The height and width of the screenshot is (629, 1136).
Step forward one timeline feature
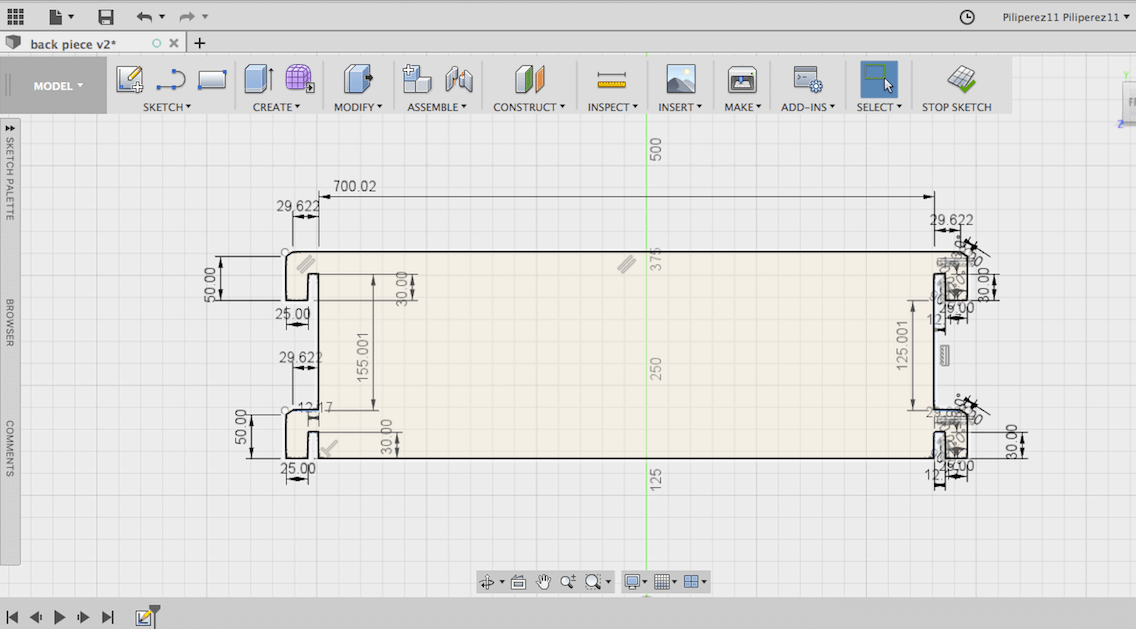(x=83, y=617)
